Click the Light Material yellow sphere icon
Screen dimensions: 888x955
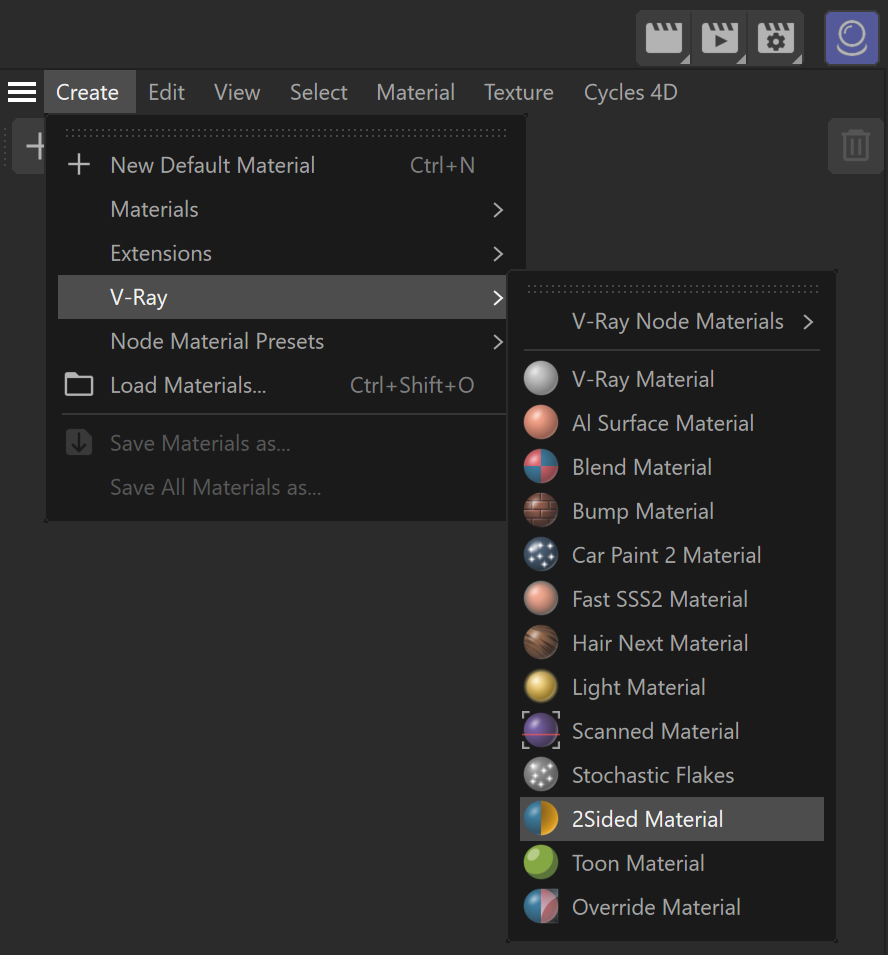click(541, 686)
